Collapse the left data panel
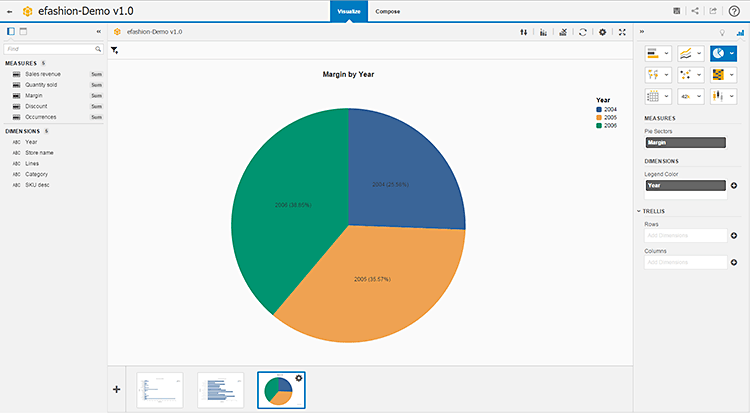The image size is (750, 413). (98, 32)
